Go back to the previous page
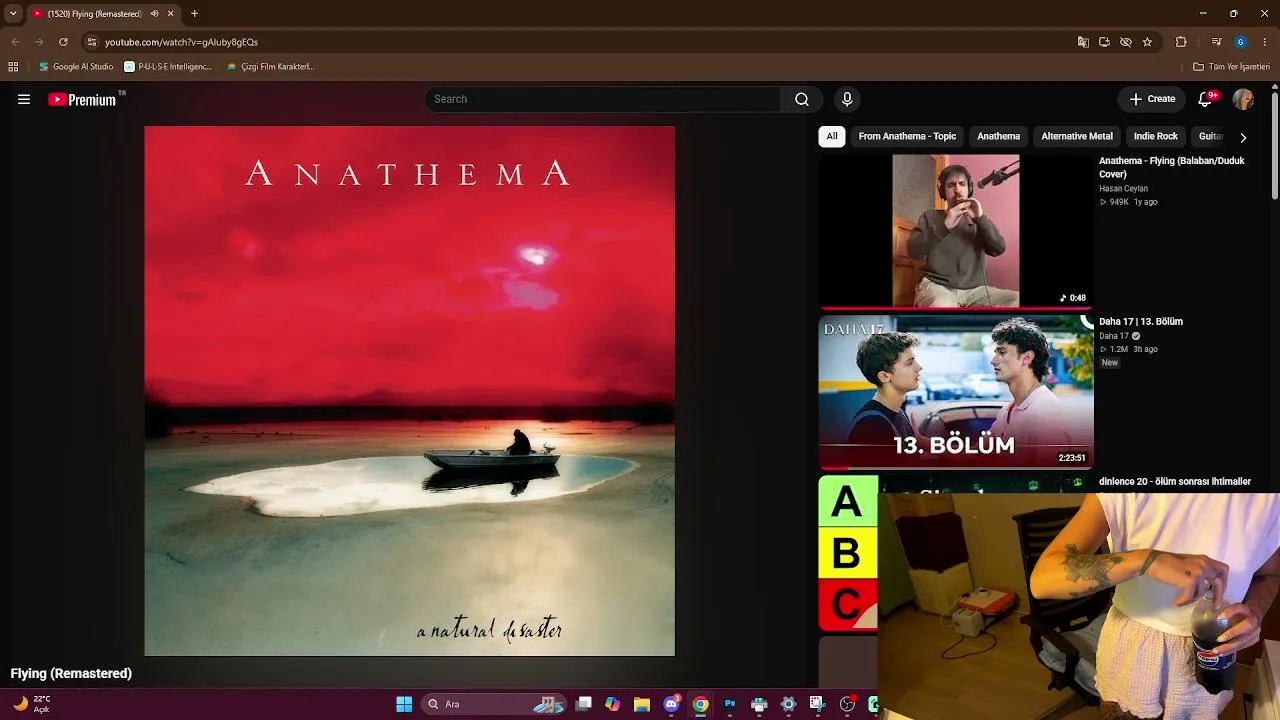The height and width of the screenshot is (720, 1280). 15,42
